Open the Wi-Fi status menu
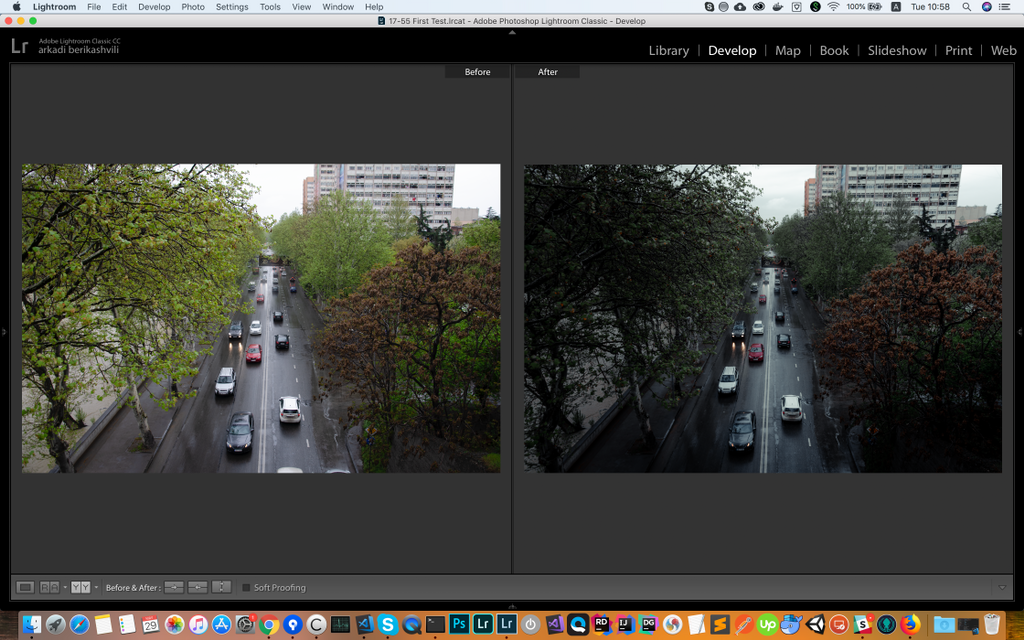Viewport: 1024px width, 640px height. click(833, 7)
